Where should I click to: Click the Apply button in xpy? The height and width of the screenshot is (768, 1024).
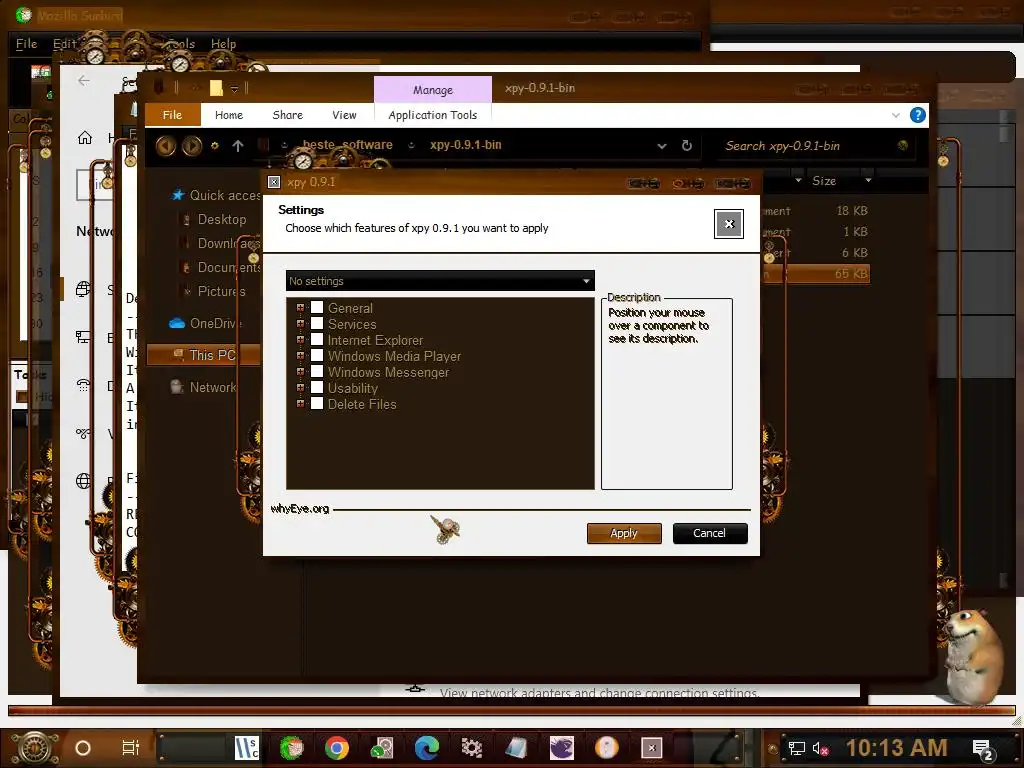(624, 533)
